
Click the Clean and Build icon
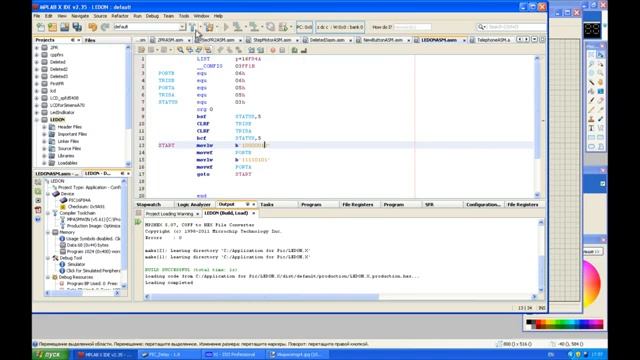pos(209,27)
